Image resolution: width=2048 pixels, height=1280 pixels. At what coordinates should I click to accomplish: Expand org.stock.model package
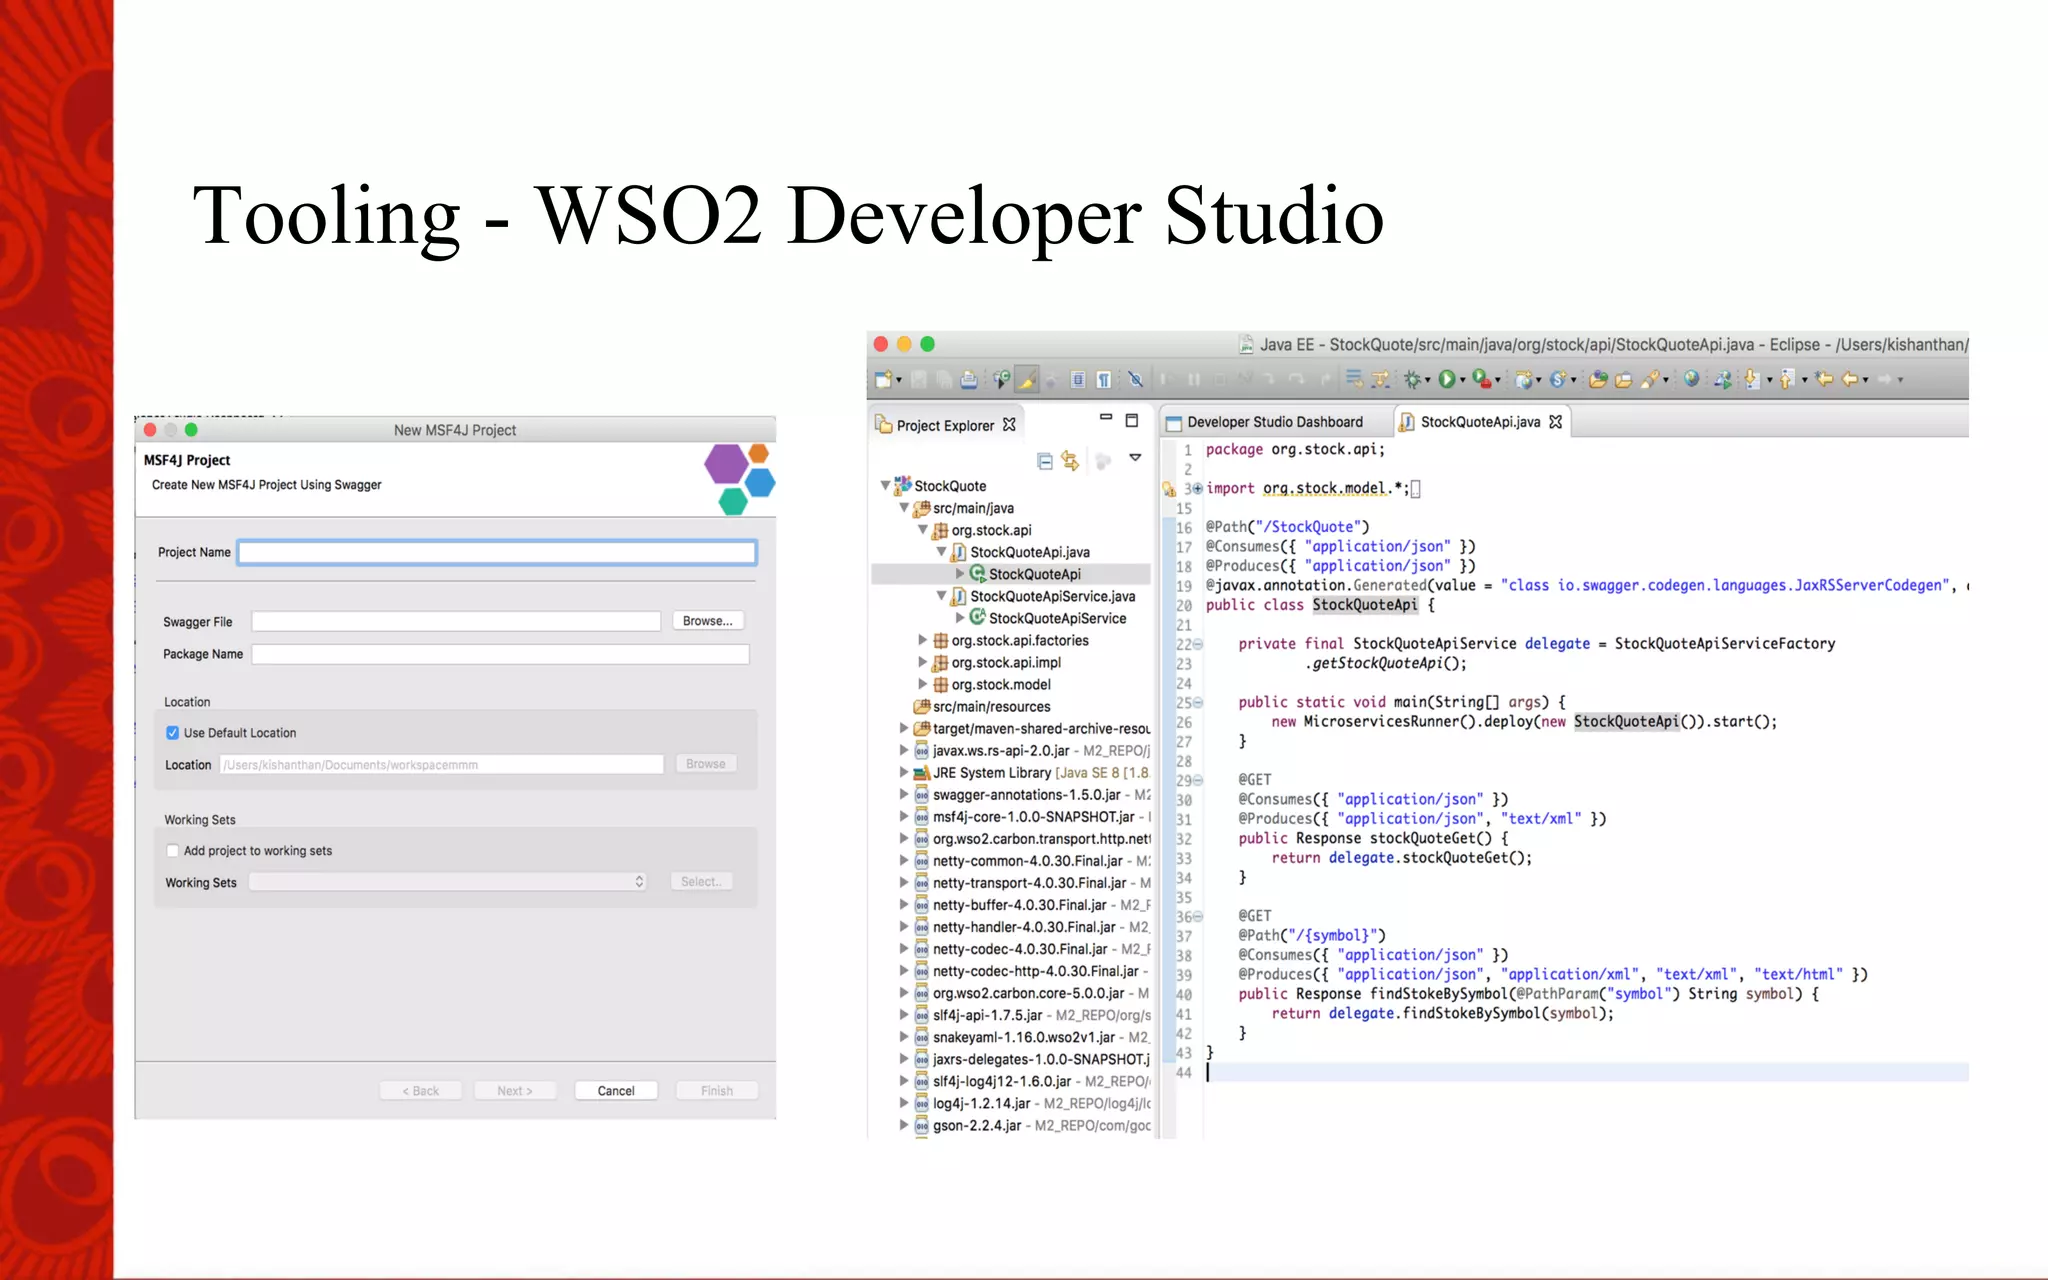point(923,684)
